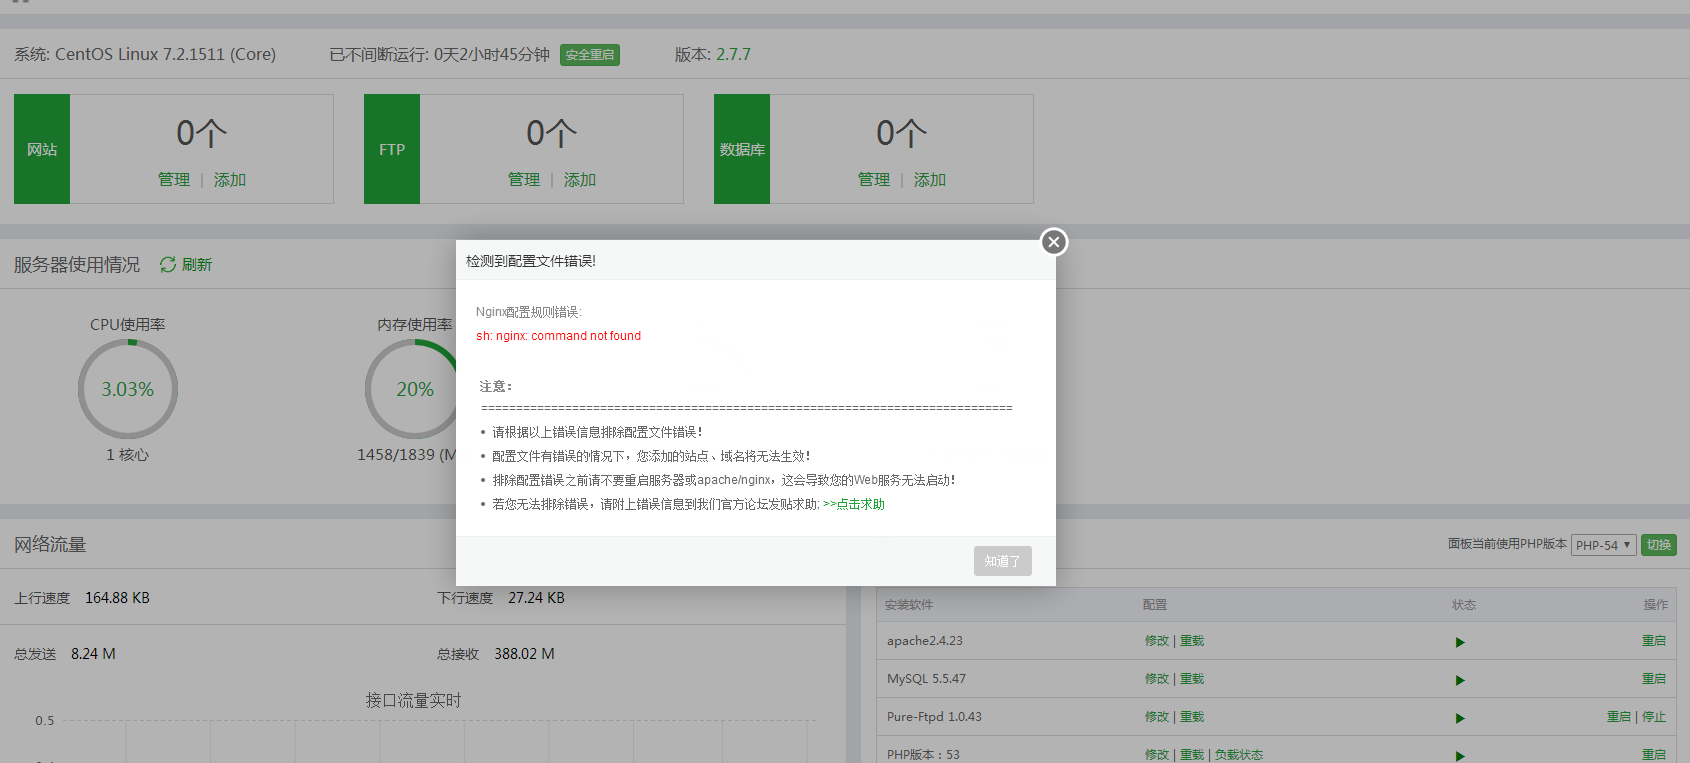Click the 状态 column header
This screenshot has width=1690, height=763.
point(1464,605)
